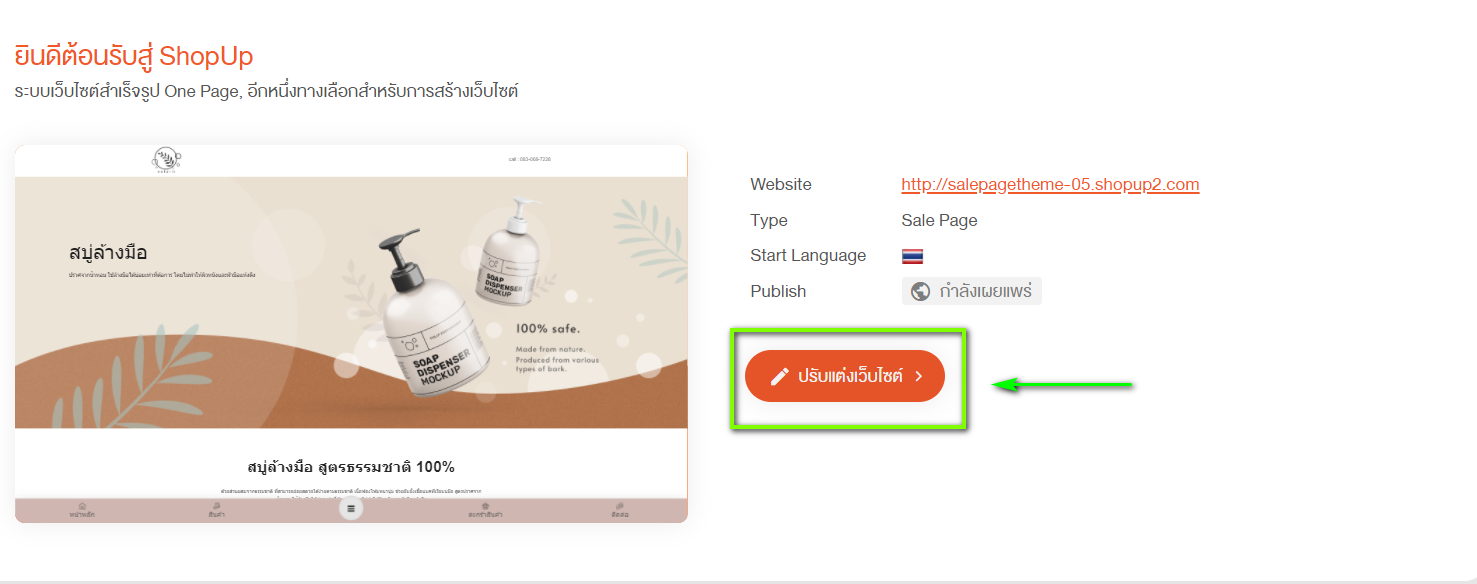Click the กำลังเผยแพร่ publish status badge
1477x584 pixels.
972,291
